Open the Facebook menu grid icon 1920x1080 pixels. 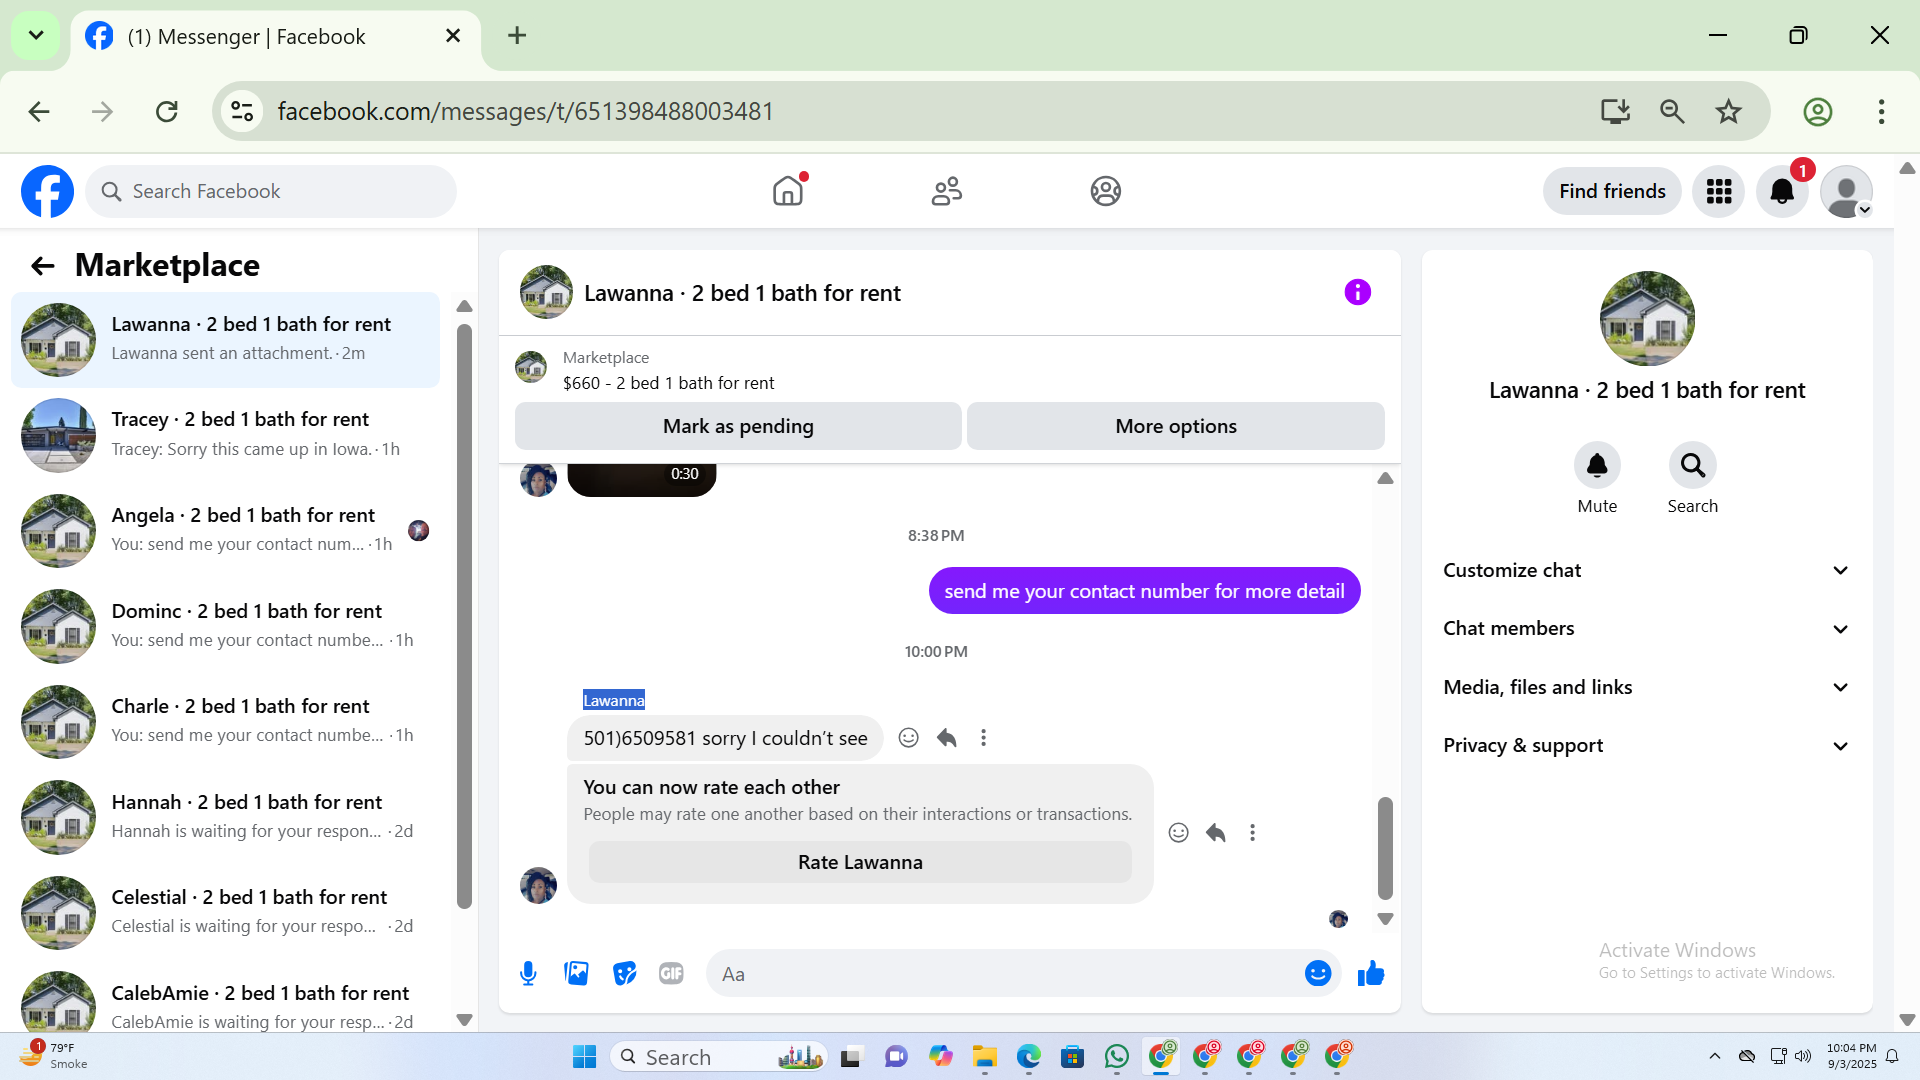pos(1719,191)
